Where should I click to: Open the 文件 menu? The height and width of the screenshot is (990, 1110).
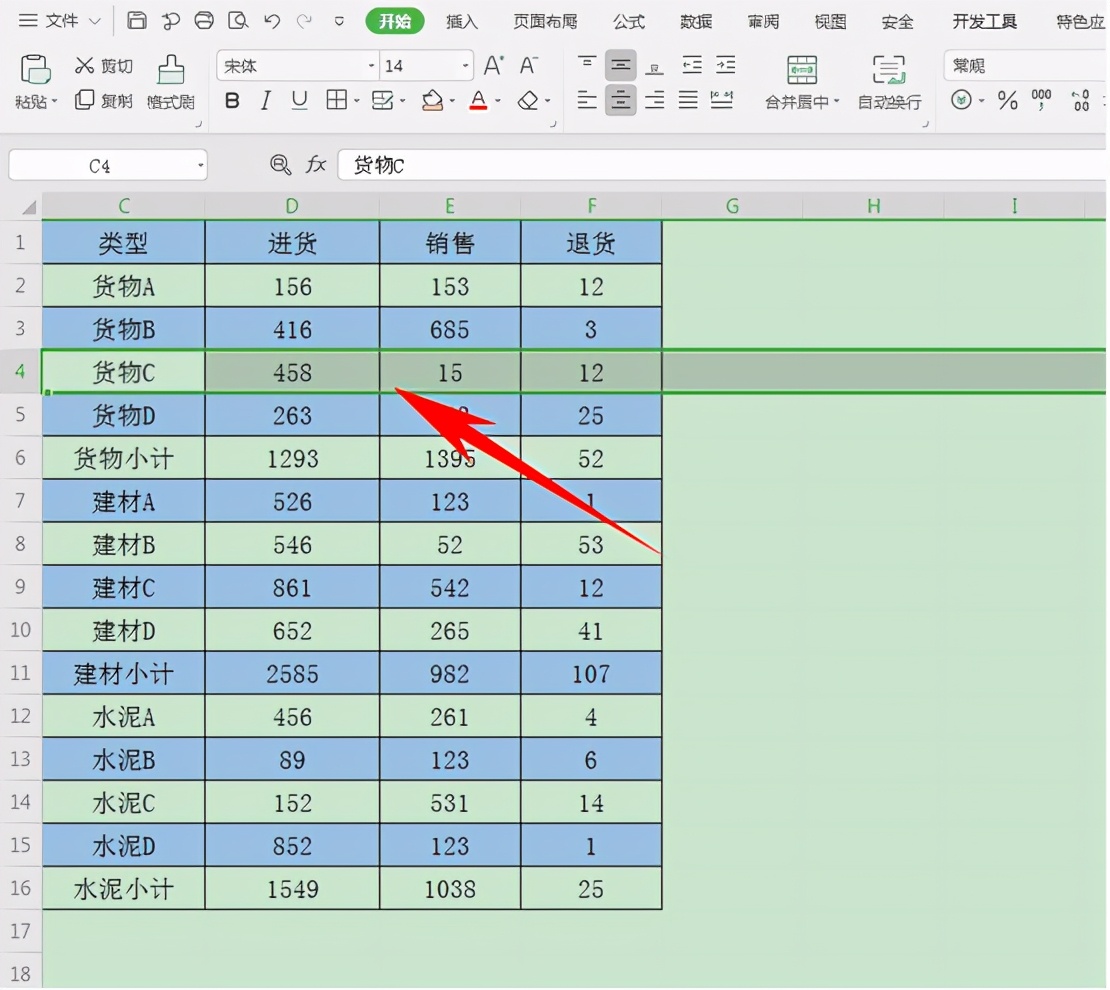click(60, 20)
